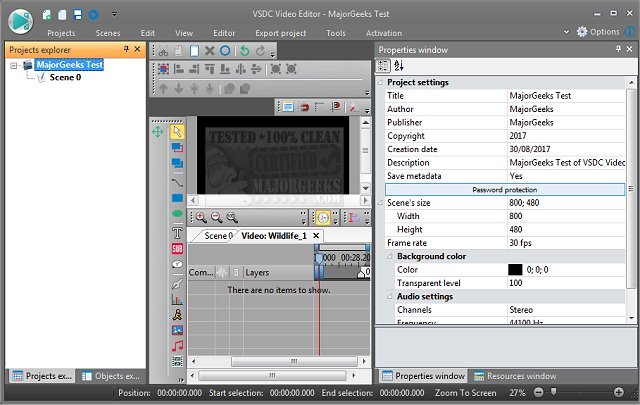Select the animation (running figure) tool
Screen dimensions: 640x405
pos(177,314)
